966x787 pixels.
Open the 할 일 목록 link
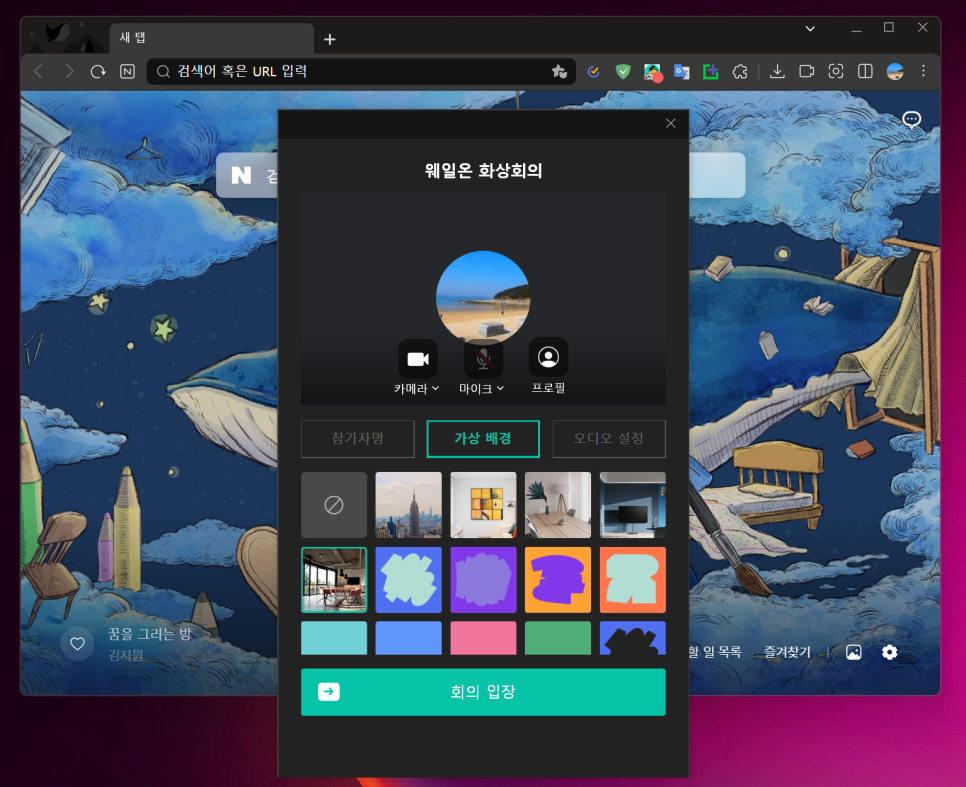coord(715,652)
